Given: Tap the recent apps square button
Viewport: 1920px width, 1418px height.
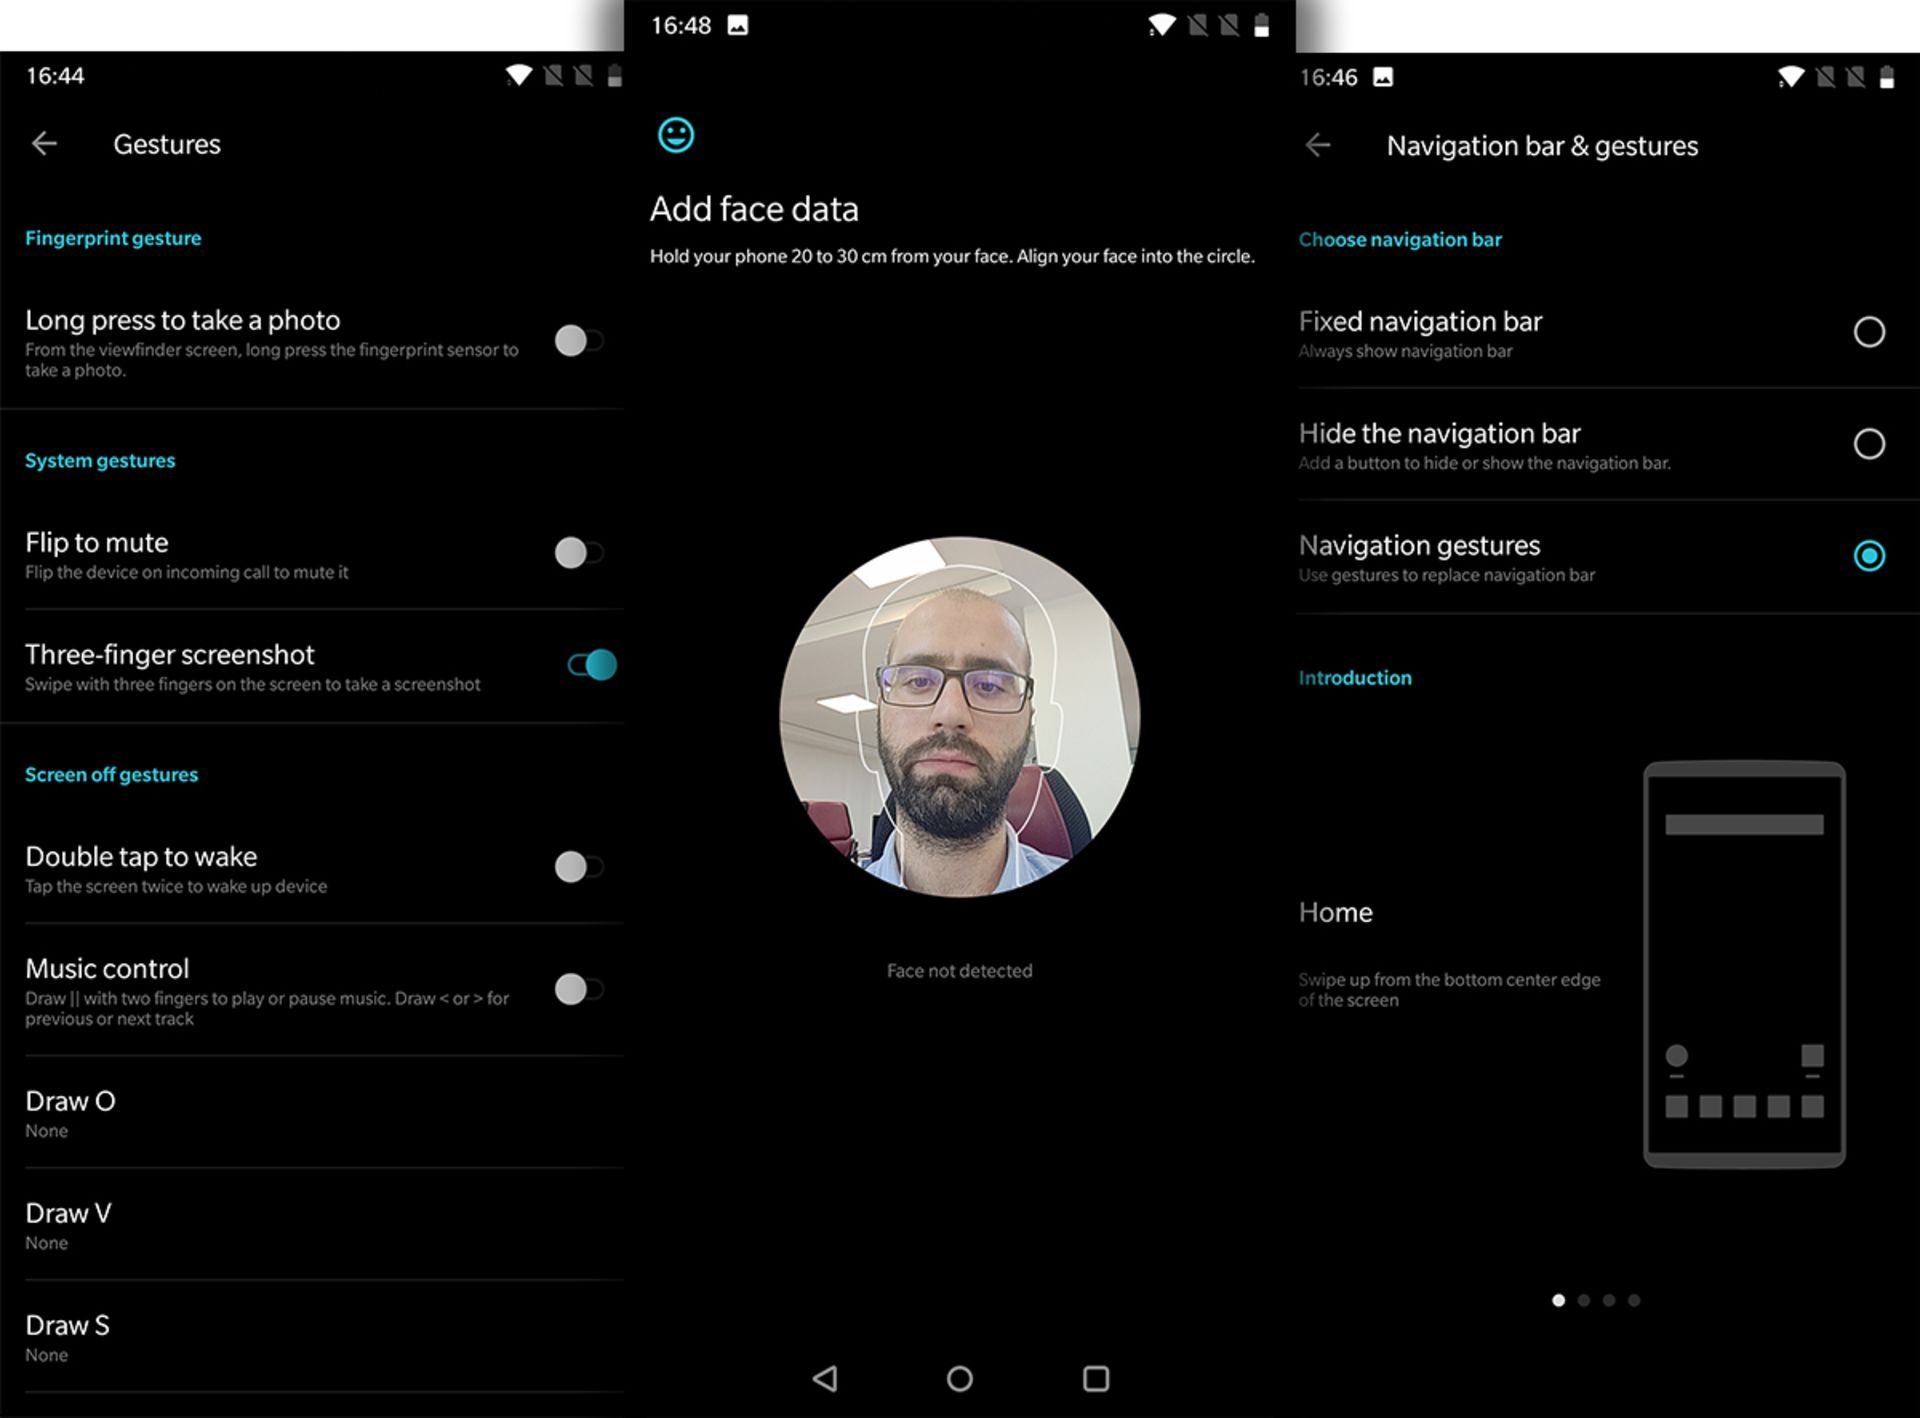Looking at the screenshot, I should coord(1096,1379).
